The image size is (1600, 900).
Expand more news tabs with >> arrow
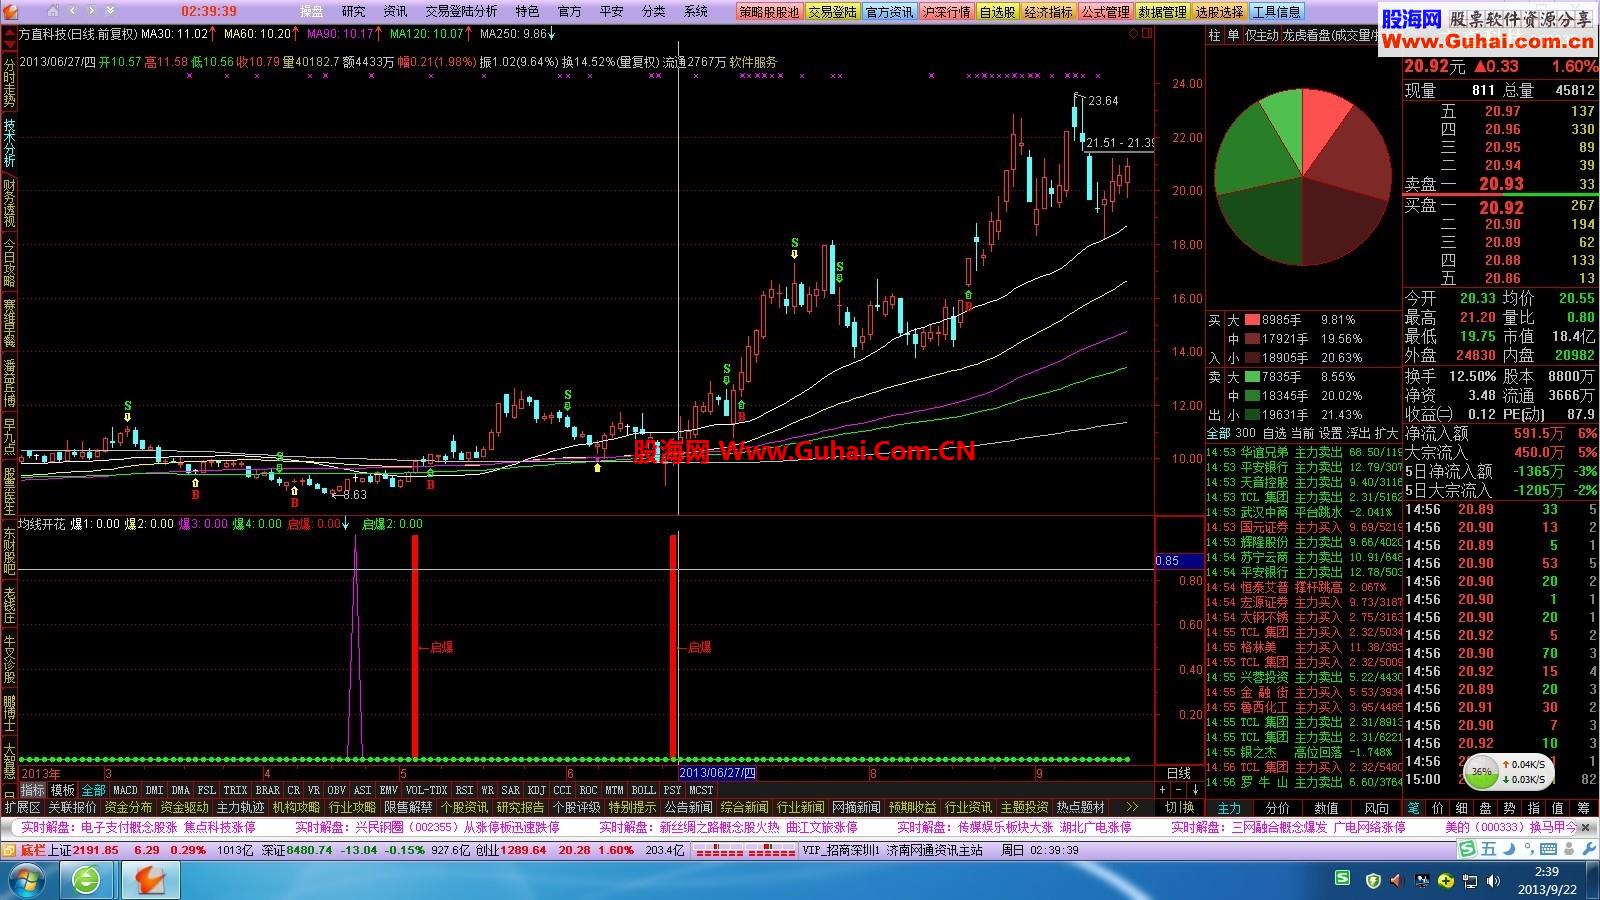[1132, 807]
